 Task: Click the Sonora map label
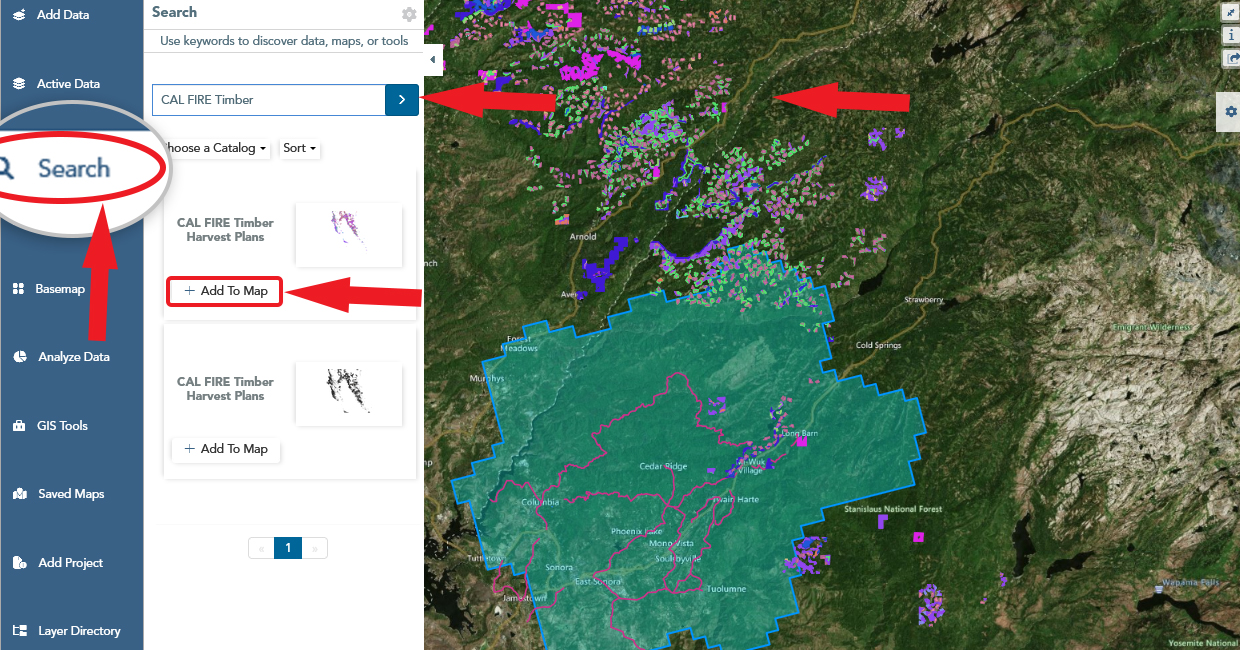(x=559, y=567)
